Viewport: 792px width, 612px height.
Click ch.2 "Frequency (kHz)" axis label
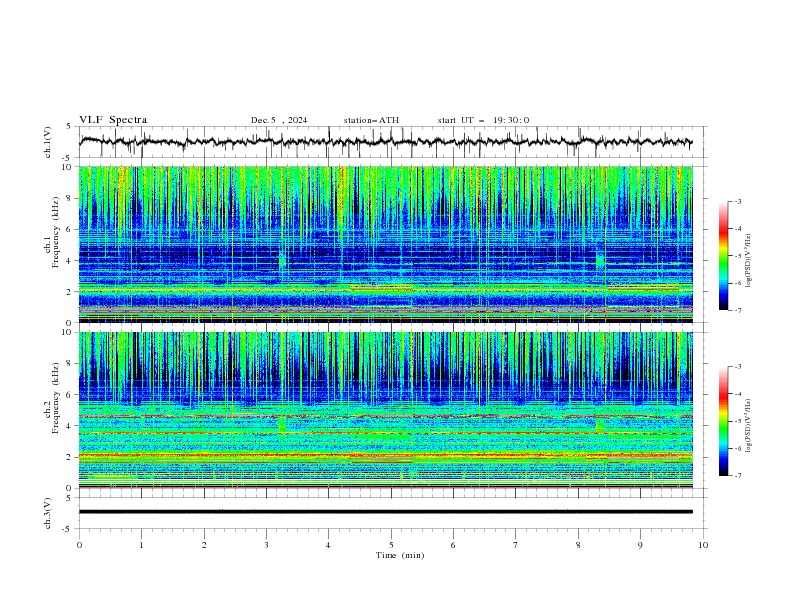point(56,397)
